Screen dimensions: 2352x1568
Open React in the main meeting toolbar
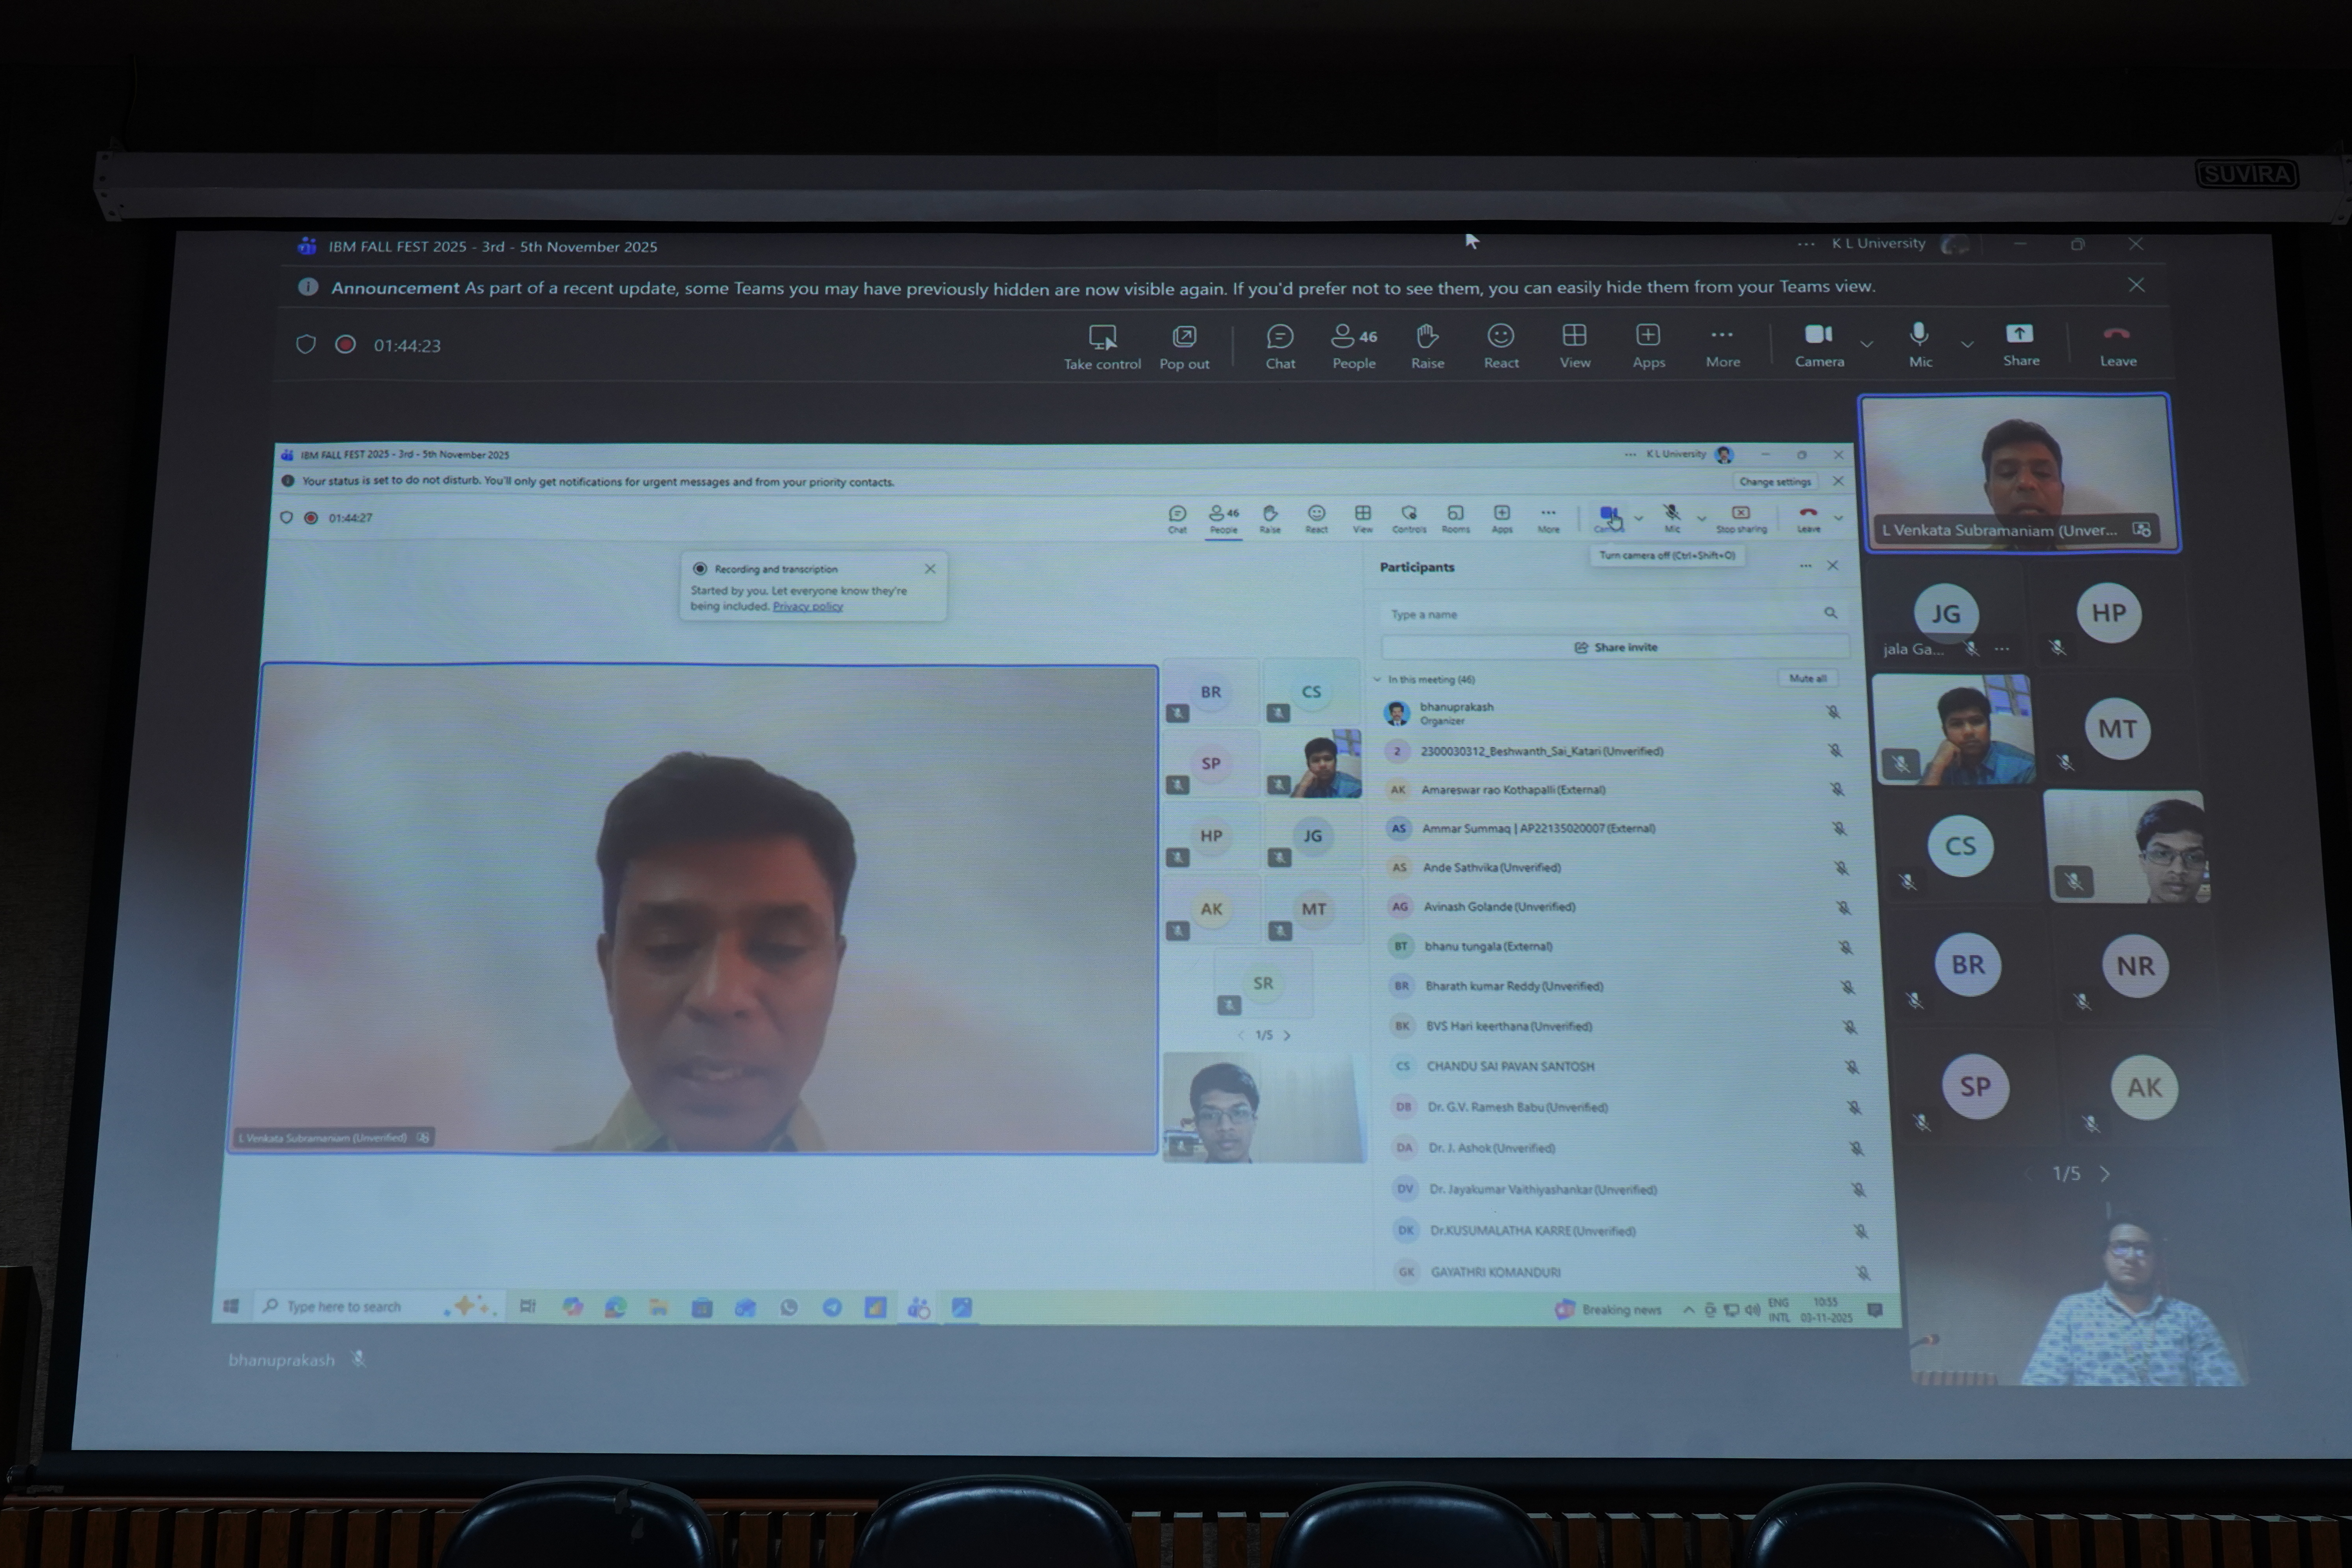[1501, 346]
